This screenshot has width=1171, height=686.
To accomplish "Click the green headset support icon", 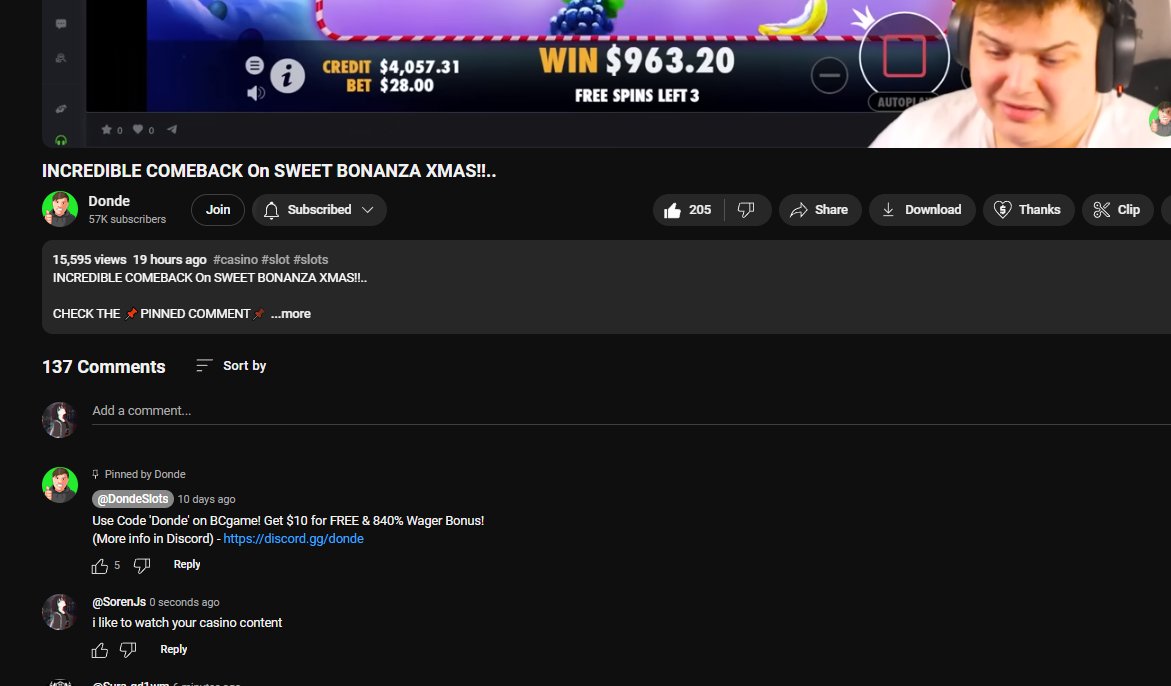I will tap(61, 140).
